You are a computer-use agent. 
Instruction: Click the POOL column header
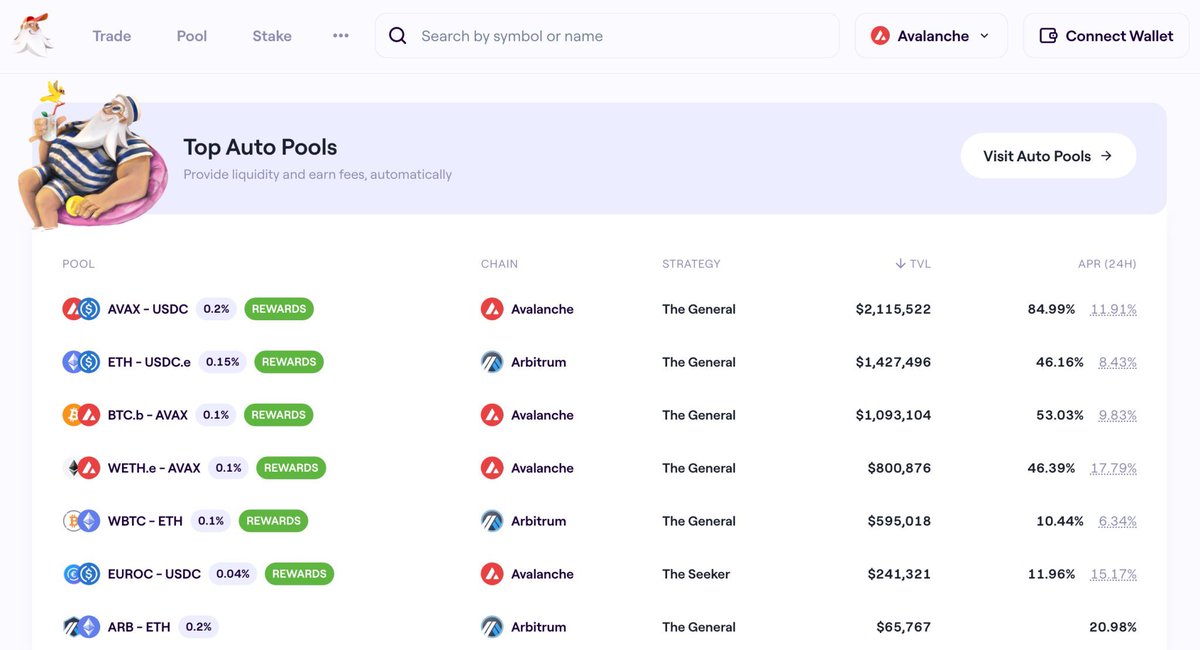point(78,264)
